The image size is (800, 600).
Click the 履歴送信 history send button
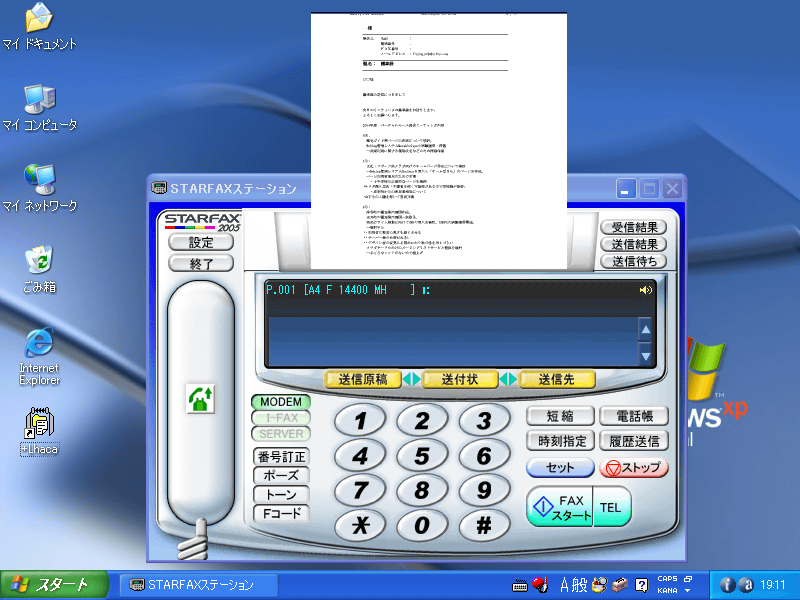[634, 441]
